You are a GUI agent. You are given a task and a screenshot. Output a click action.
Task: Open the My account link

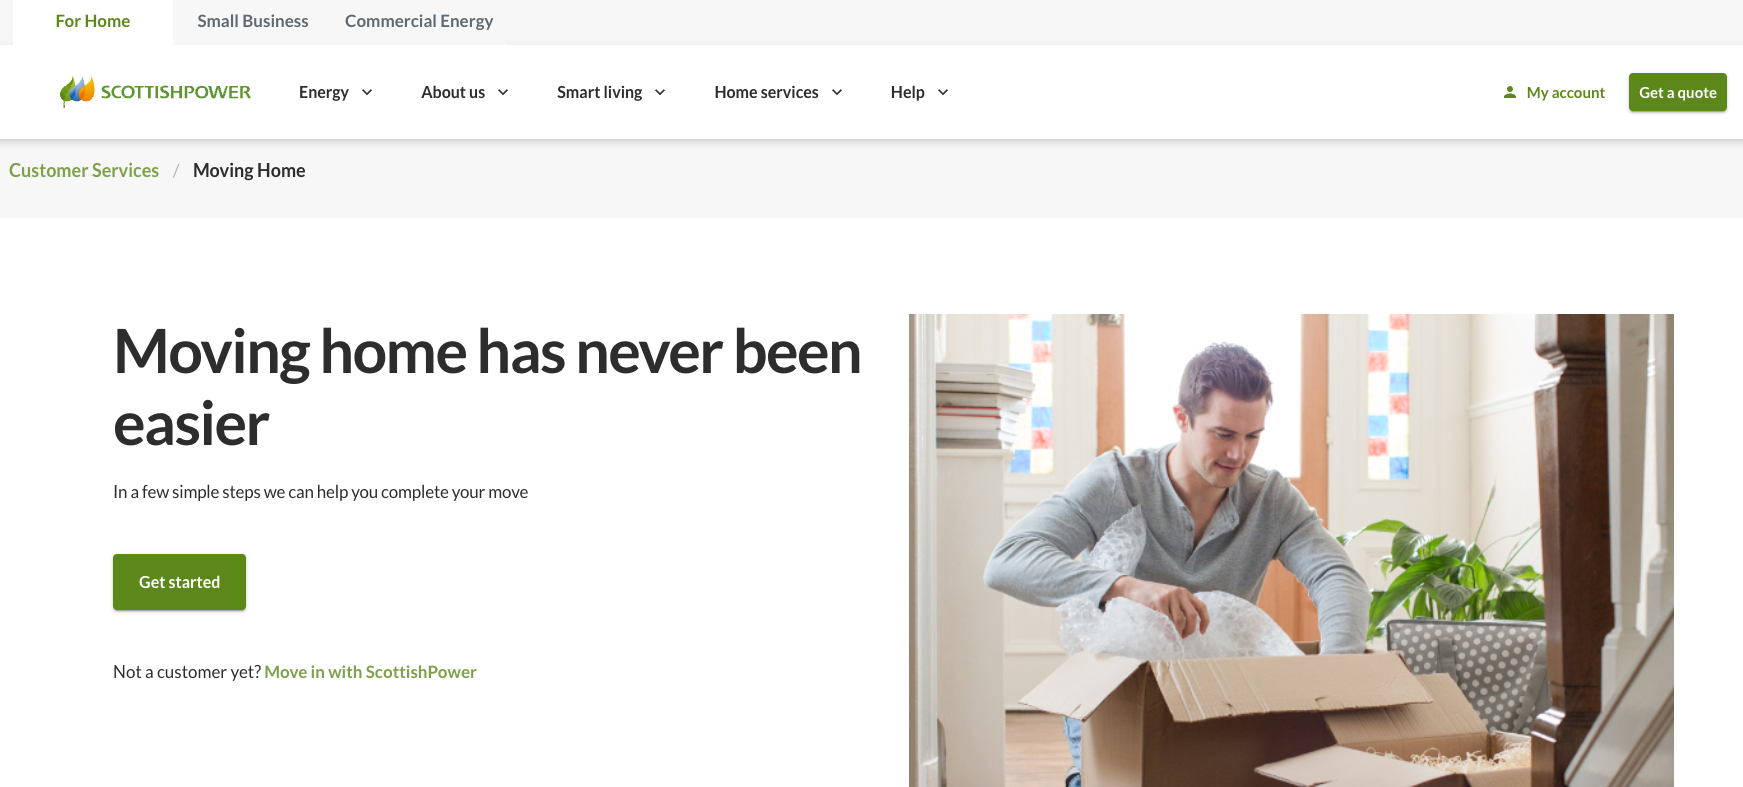1565,92
